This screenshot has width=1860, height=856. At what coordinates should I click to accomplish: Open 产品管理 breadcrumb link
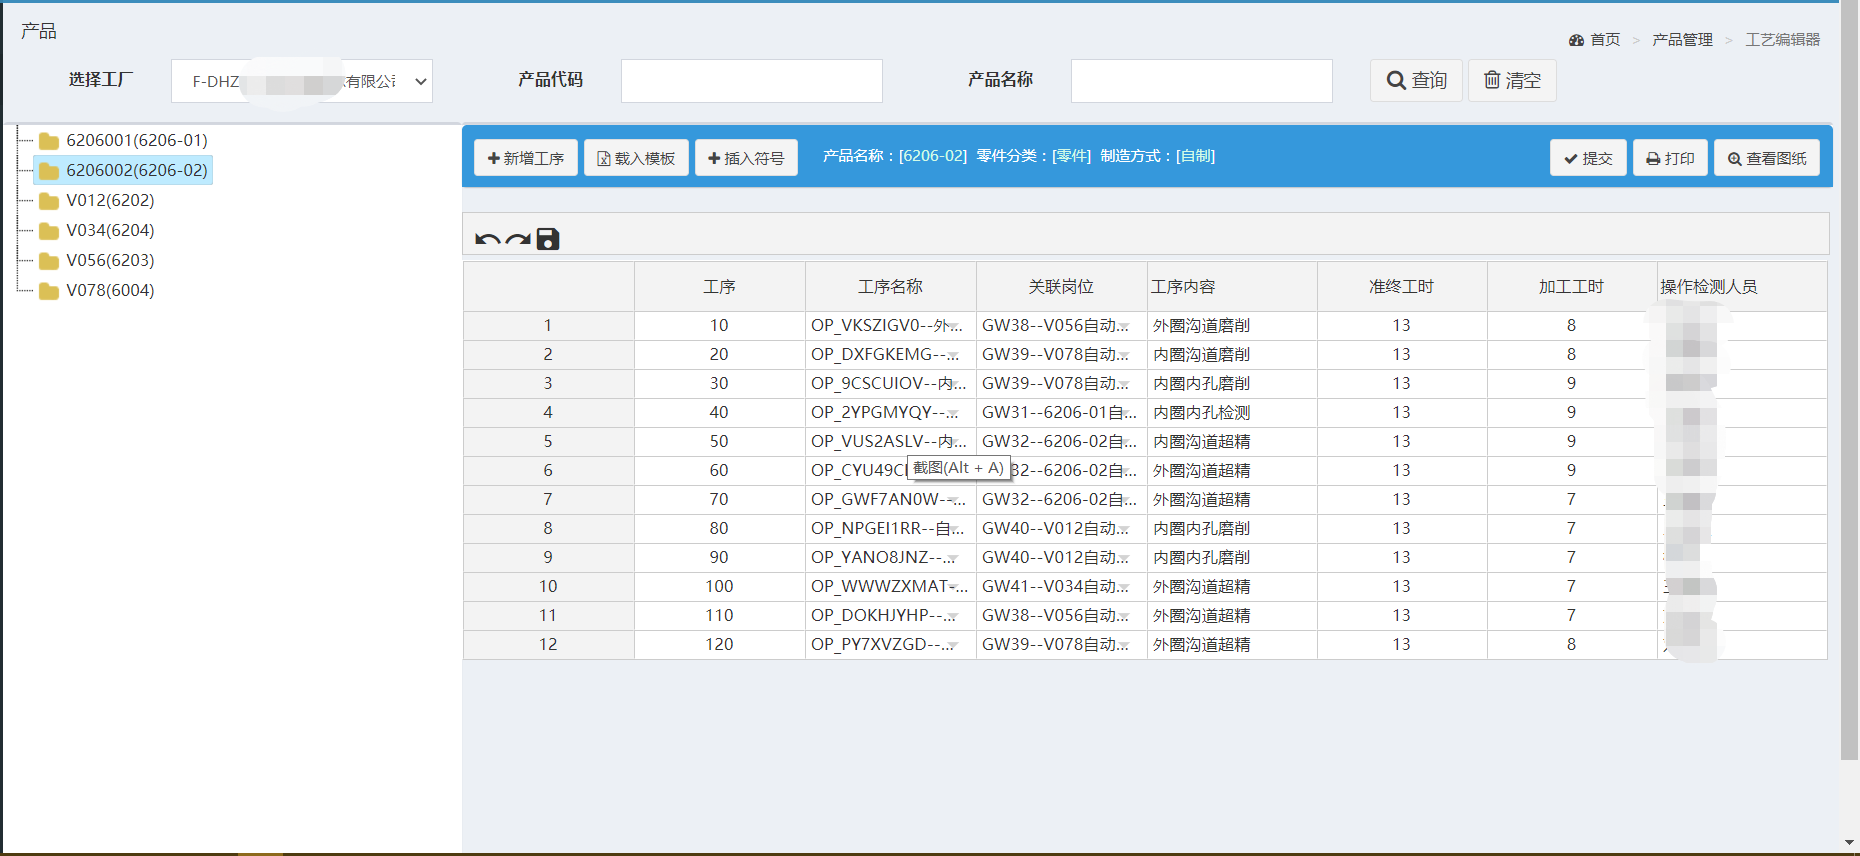[1682, 40]
